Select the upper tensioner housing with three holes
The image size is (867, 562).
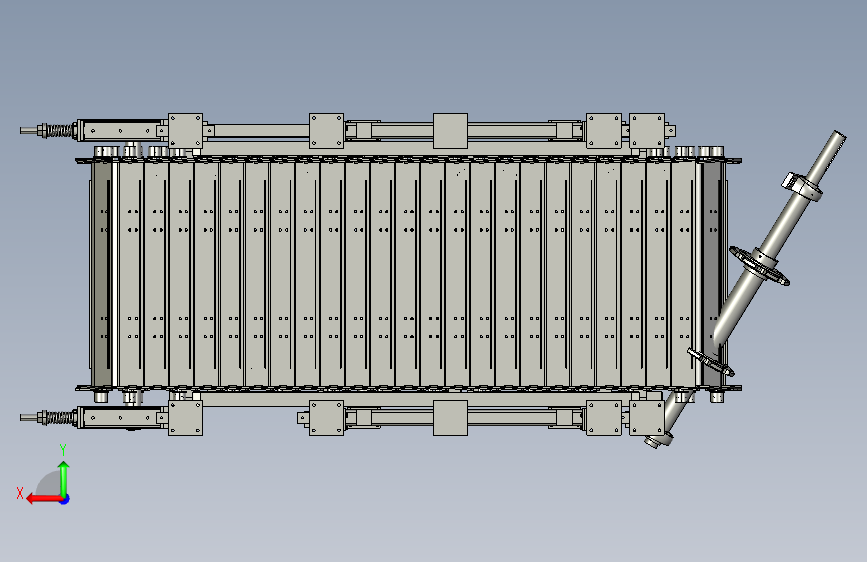tap(121, 131)
